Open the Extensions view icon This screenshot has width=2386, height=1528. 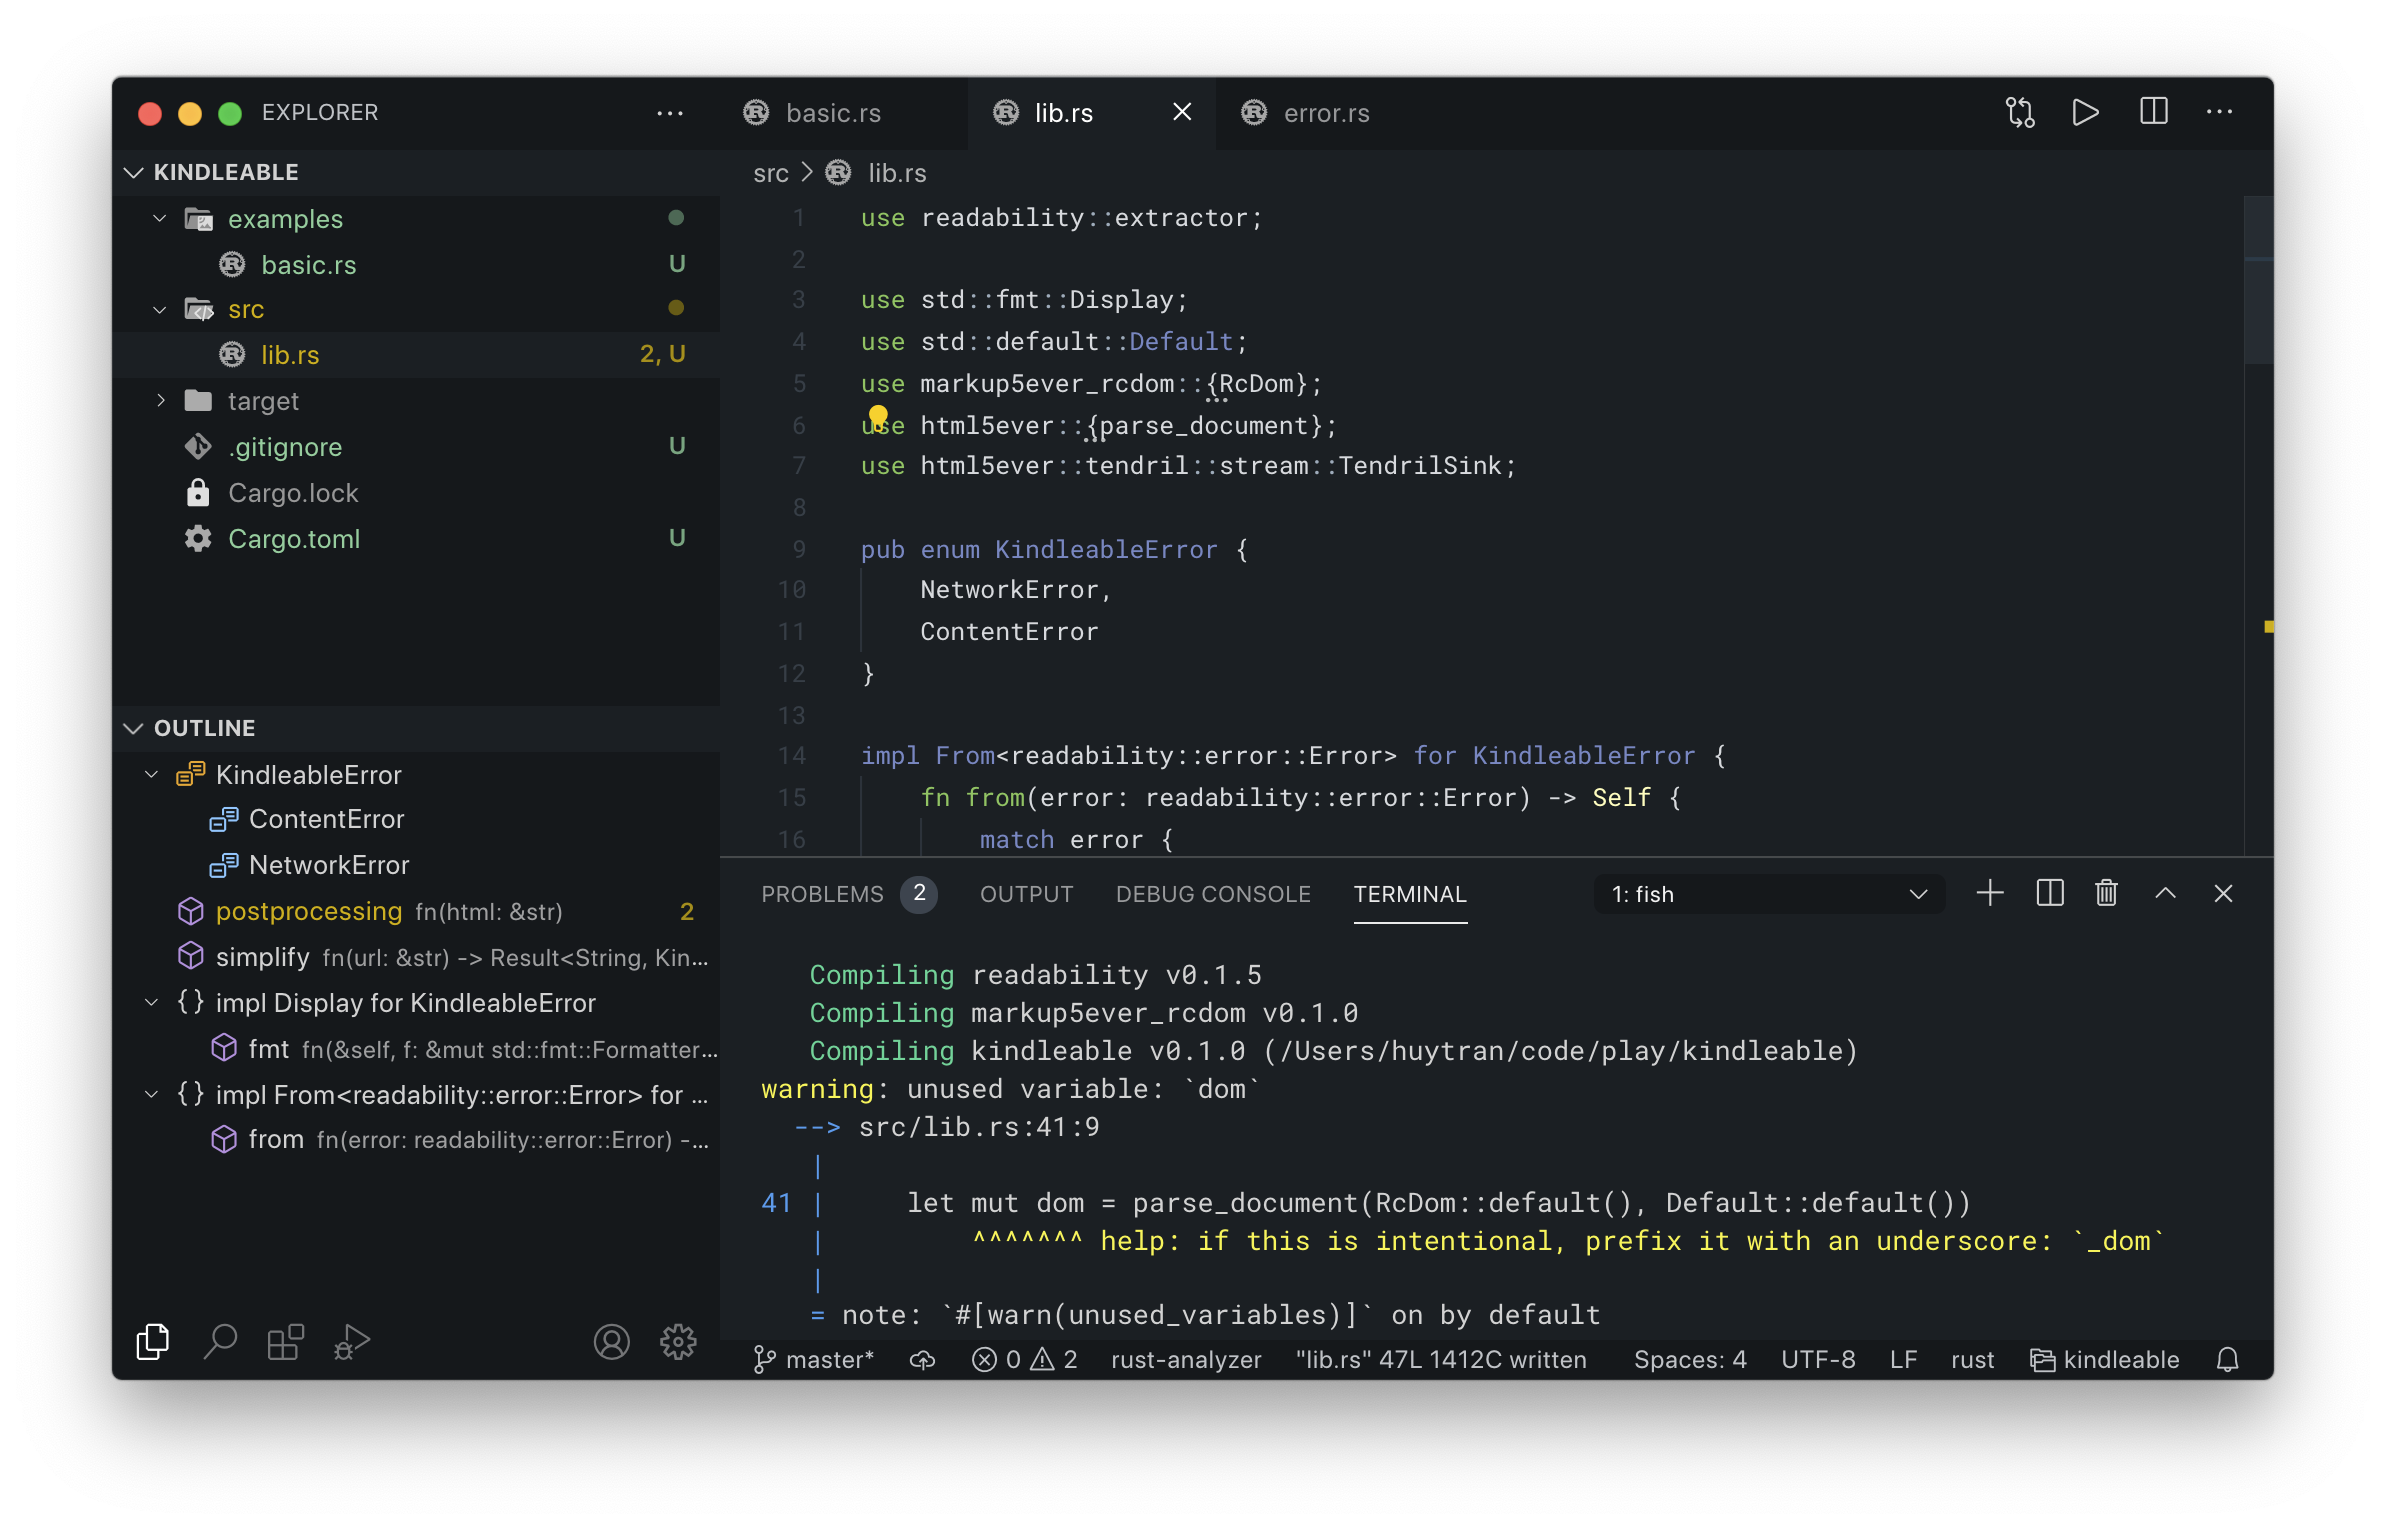(x=286, y=1341)
